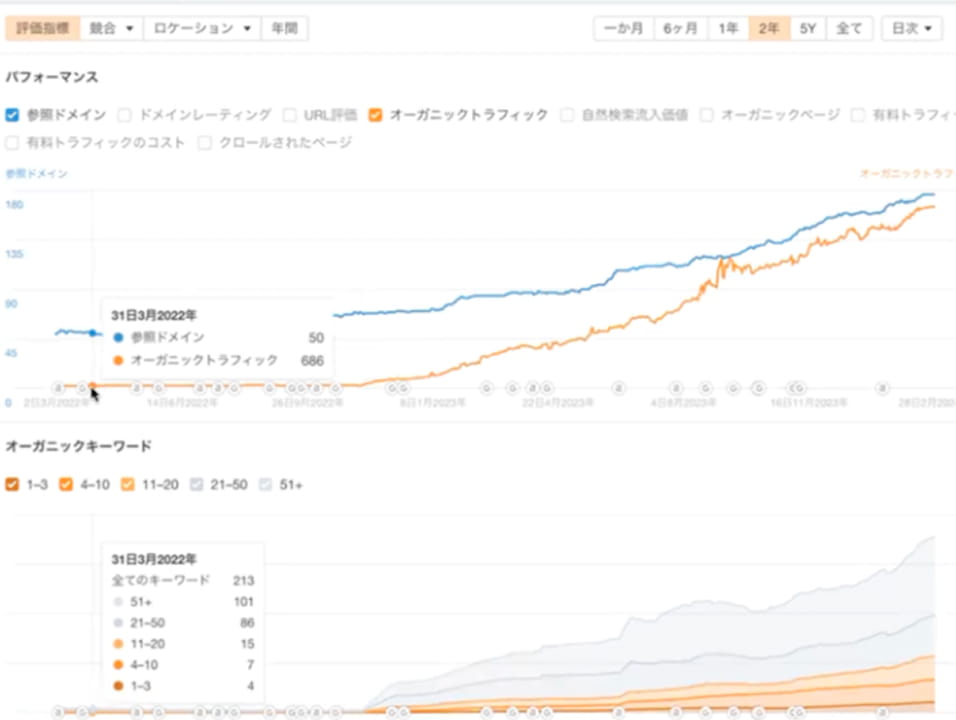Click the highlighted blue point on 参照ドメイン line
Viewport: 956px width, 720px height.
tap(92, 333)
